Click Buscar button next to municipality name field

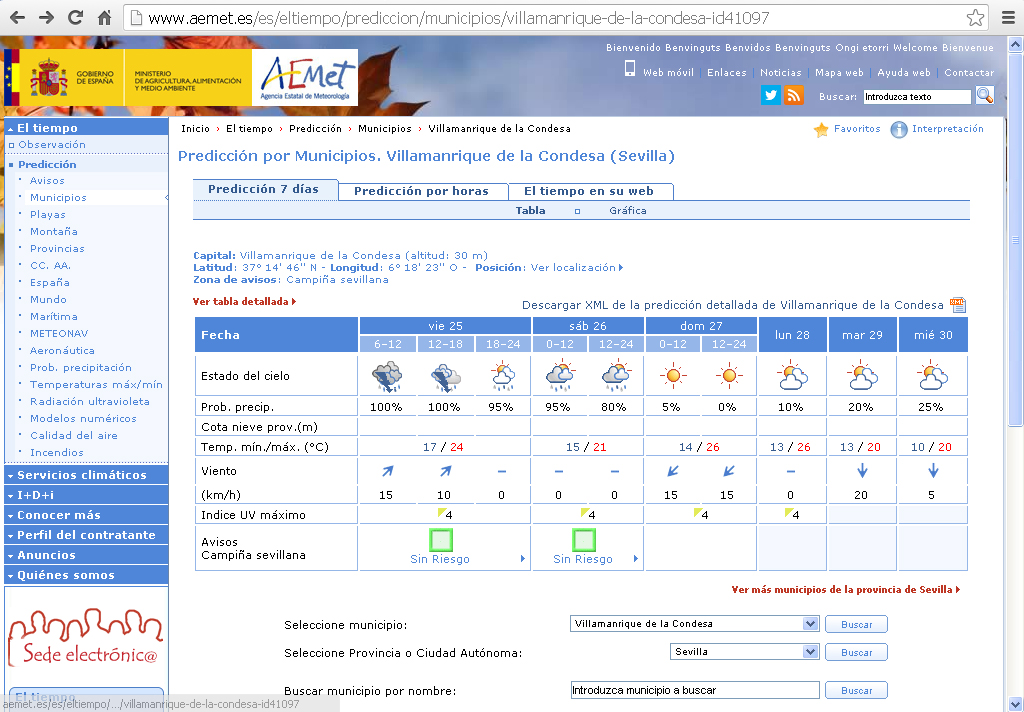click(855, 690)
